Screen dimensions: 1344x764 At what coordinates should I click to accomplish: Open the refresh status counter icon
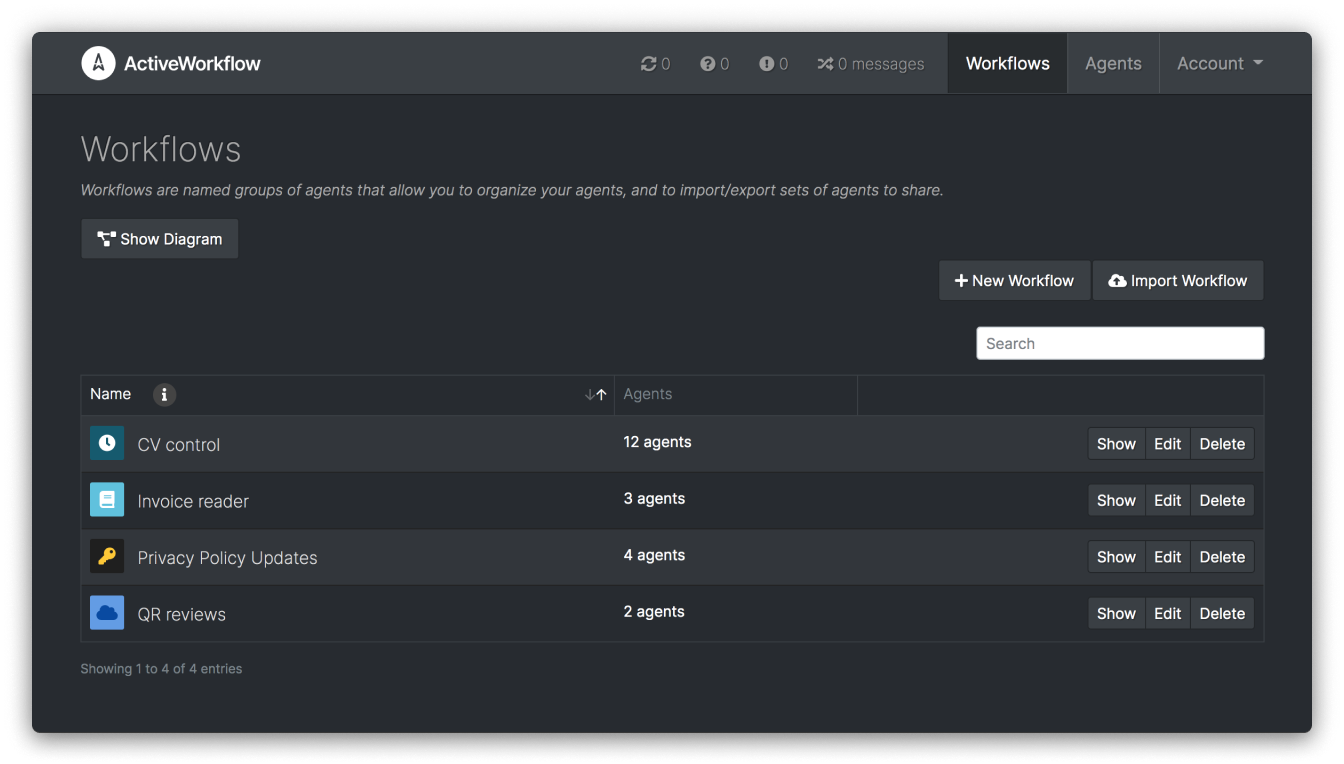point(649,64)
